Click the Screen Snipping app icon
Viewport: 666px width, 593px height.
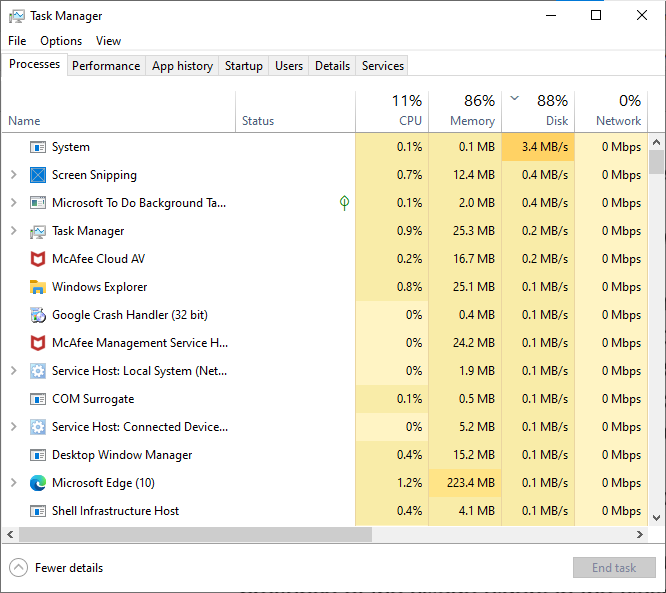coord(38,175)
